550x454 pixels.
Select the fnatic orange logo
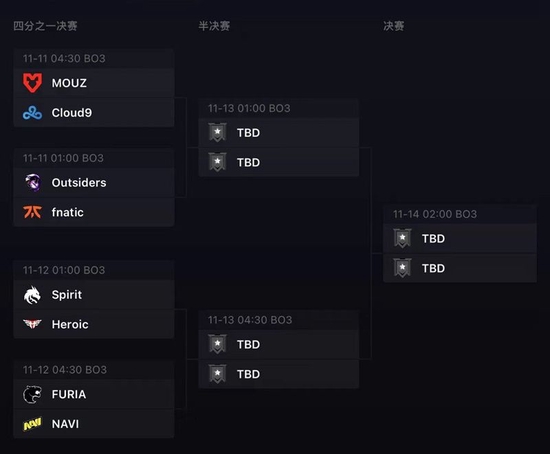point(32,212)
